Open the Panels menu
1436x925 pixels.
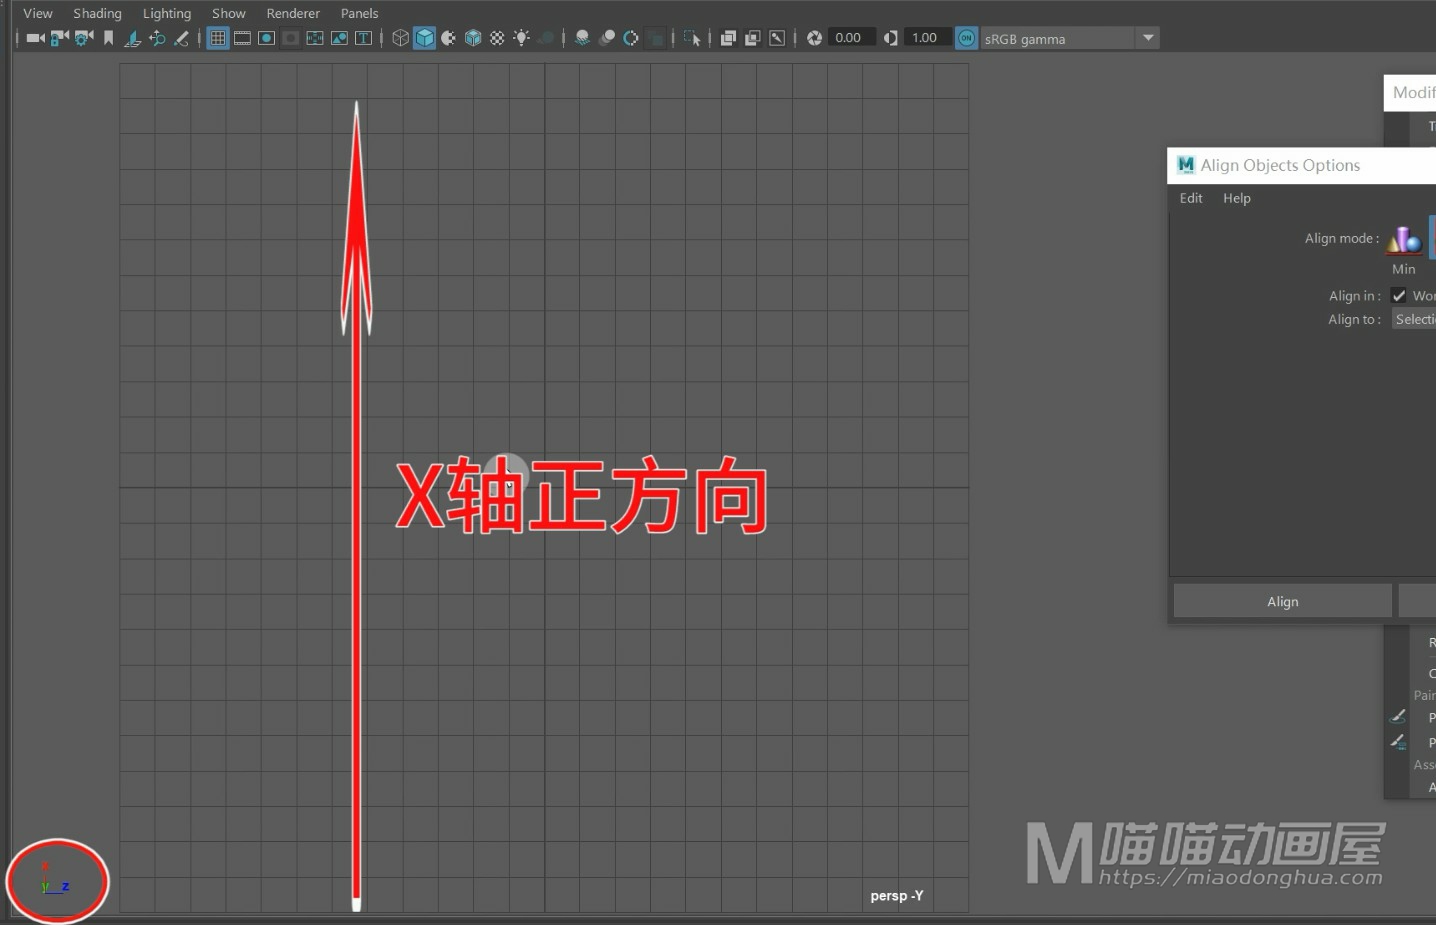359,13
